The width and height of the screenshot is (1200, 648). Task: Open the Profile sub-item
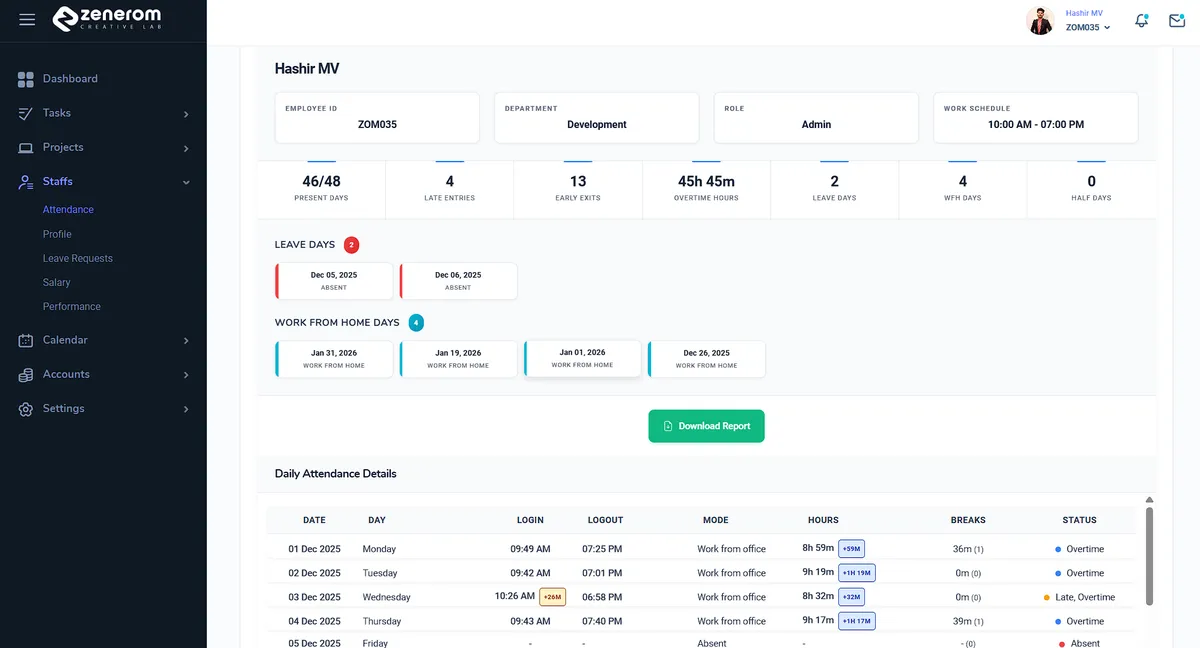(x=57, y=234)
